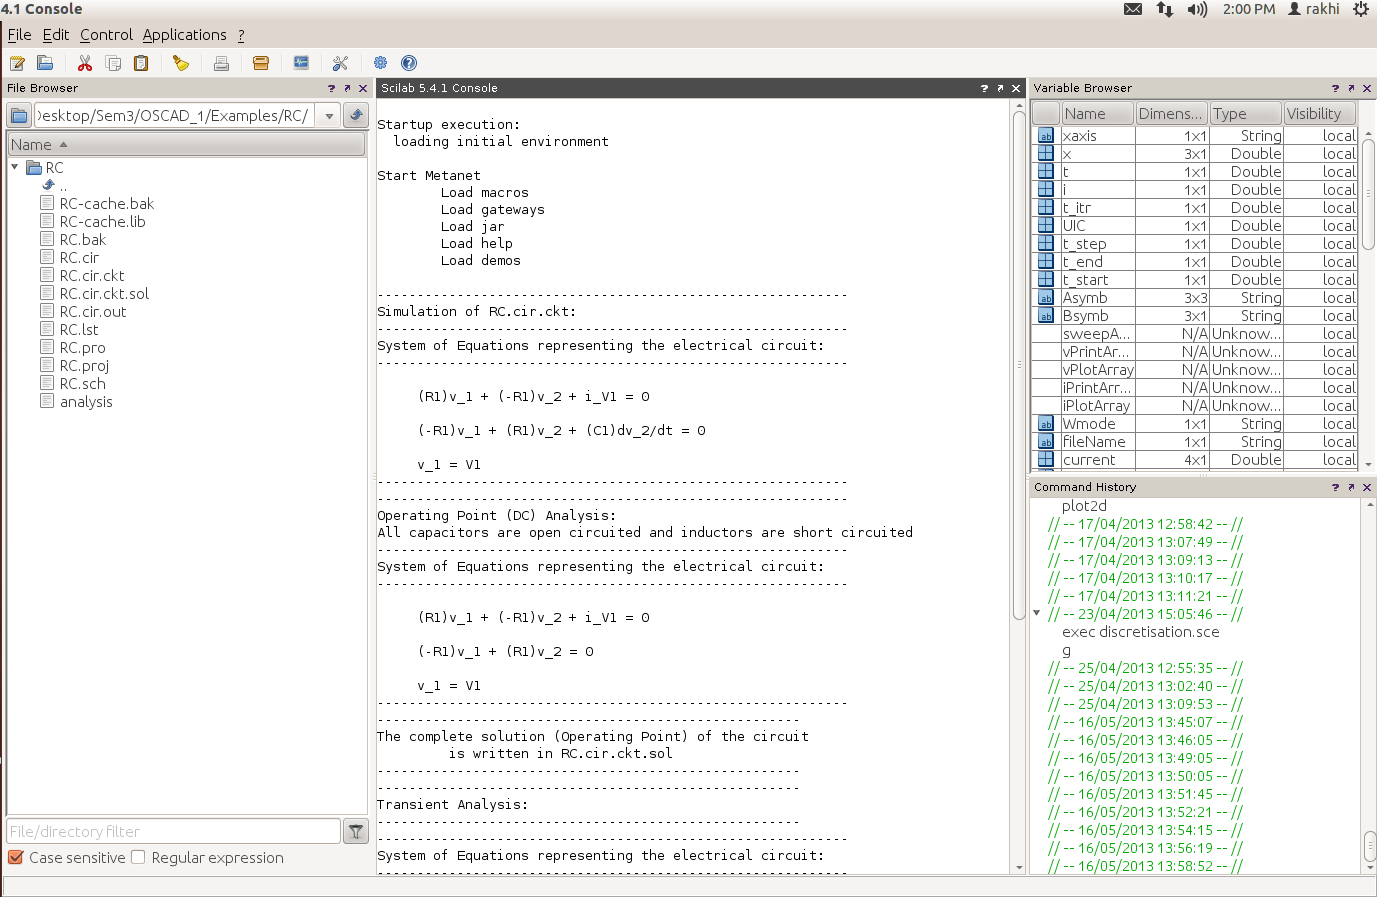1377x897 pixels.
Task: Select the xaxis variable row
Action: click(x=1195, y=135)
